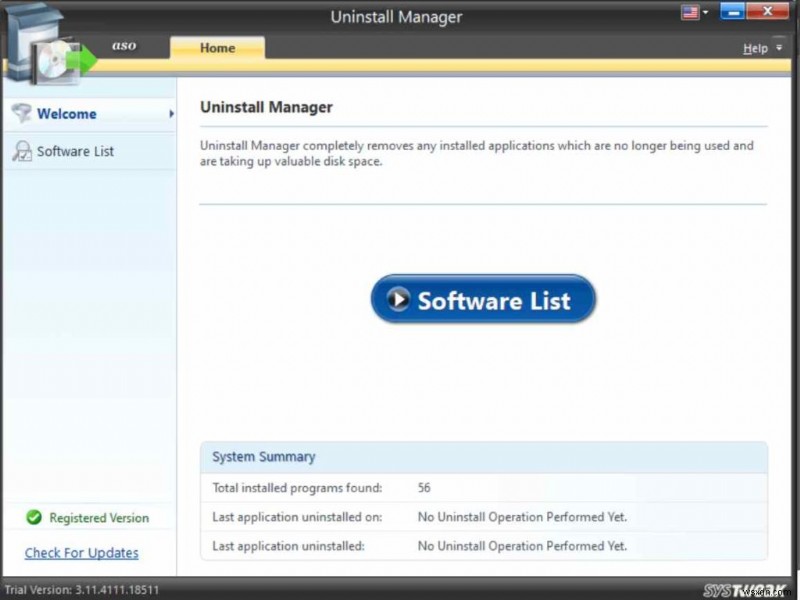Click the aso brand logo
Image resolution: width=800 pixels, height=600 pixels.
coord(123,45)
